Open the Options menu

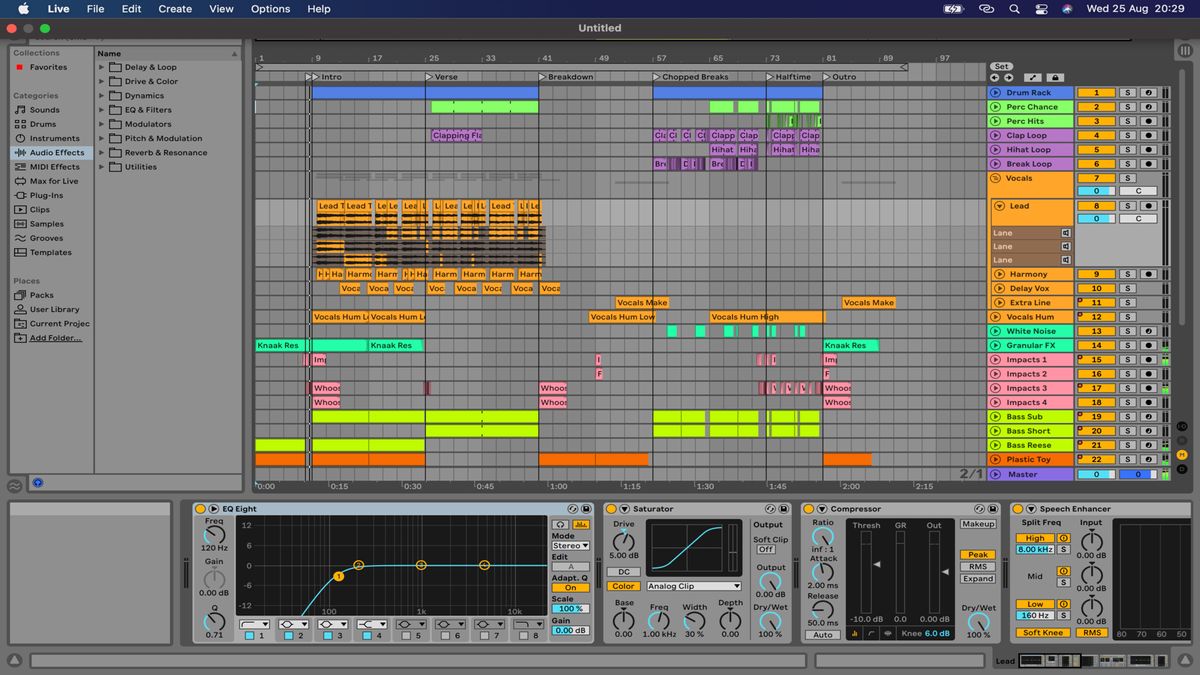point(270,8)
